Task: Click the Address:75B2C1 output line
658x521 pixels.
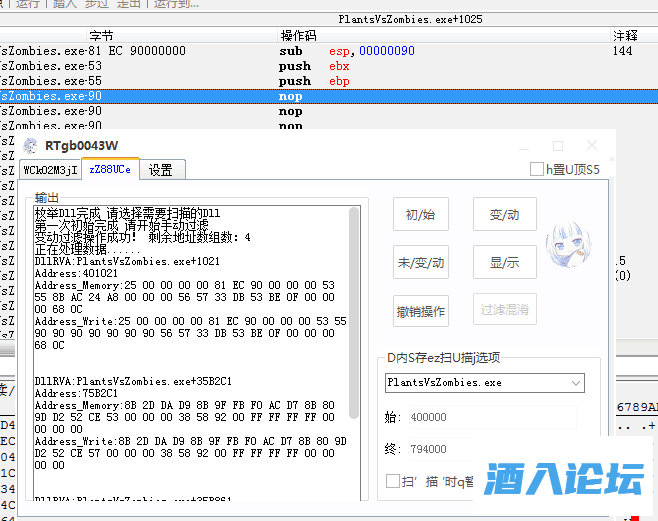Action: click(x=76, y=393)
